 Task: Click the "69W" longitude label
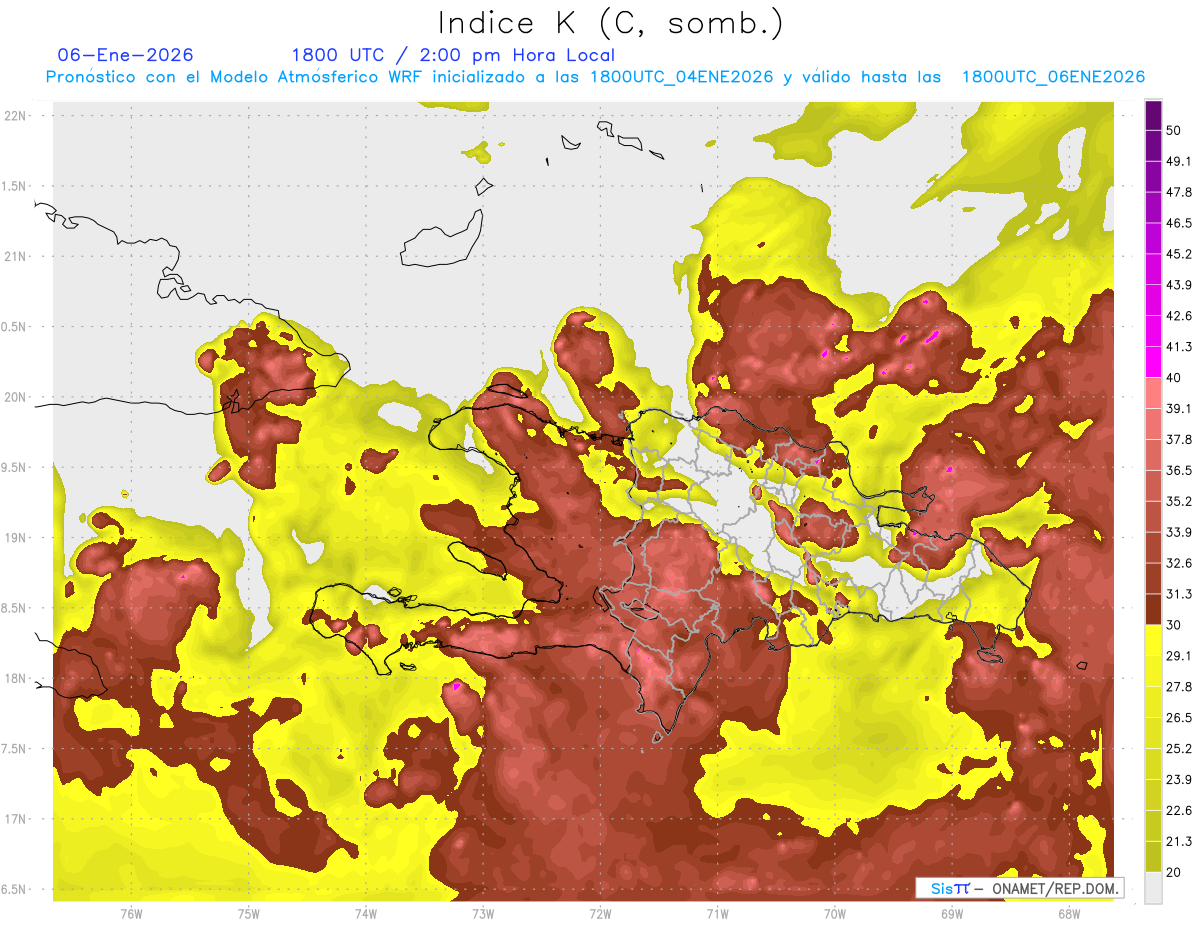pos(952,914)
